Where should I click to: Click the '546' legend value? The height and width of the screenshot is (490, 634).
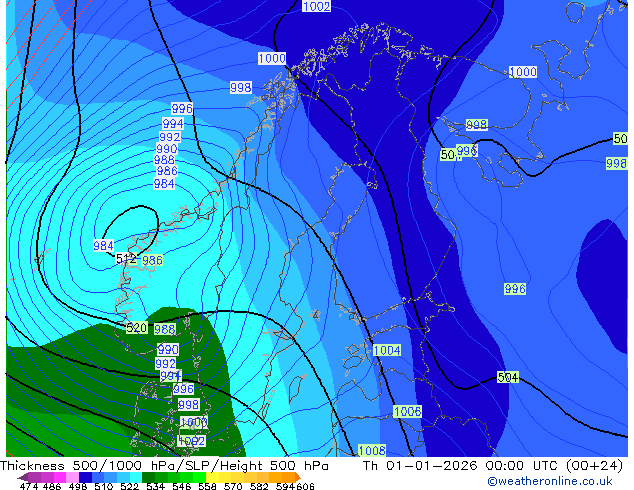click(x=182, y=486)
